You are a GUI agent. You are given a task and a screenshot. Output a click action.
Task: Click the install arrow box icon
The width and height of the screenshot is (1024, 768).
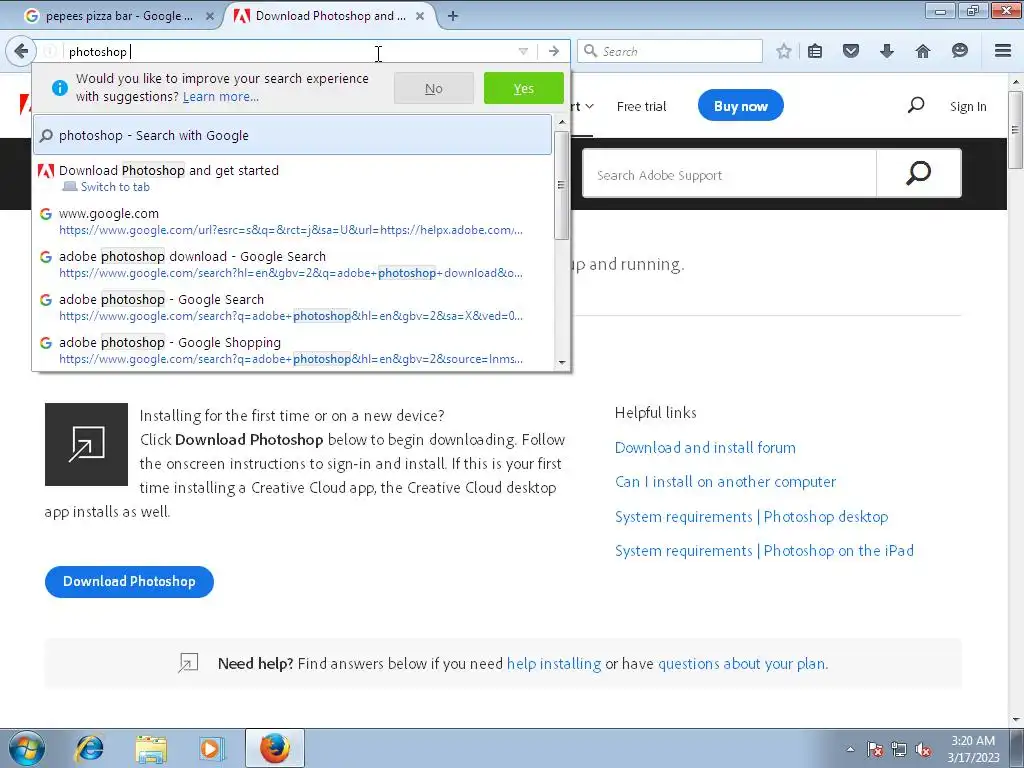(x=86, y=444)
